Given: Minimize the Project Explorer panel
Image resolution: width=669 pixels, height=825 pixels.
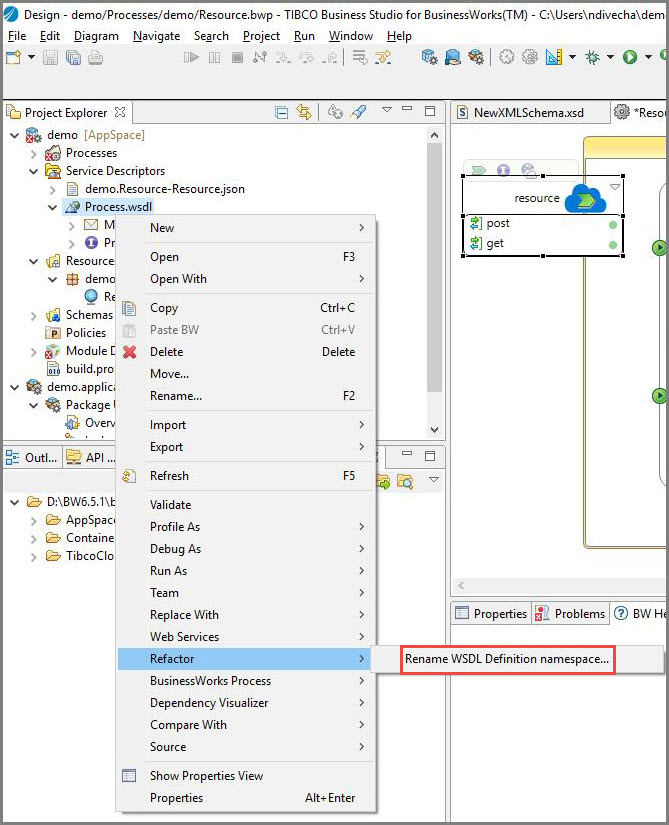Looking at the screenshot, I should (x=407, y=108).
